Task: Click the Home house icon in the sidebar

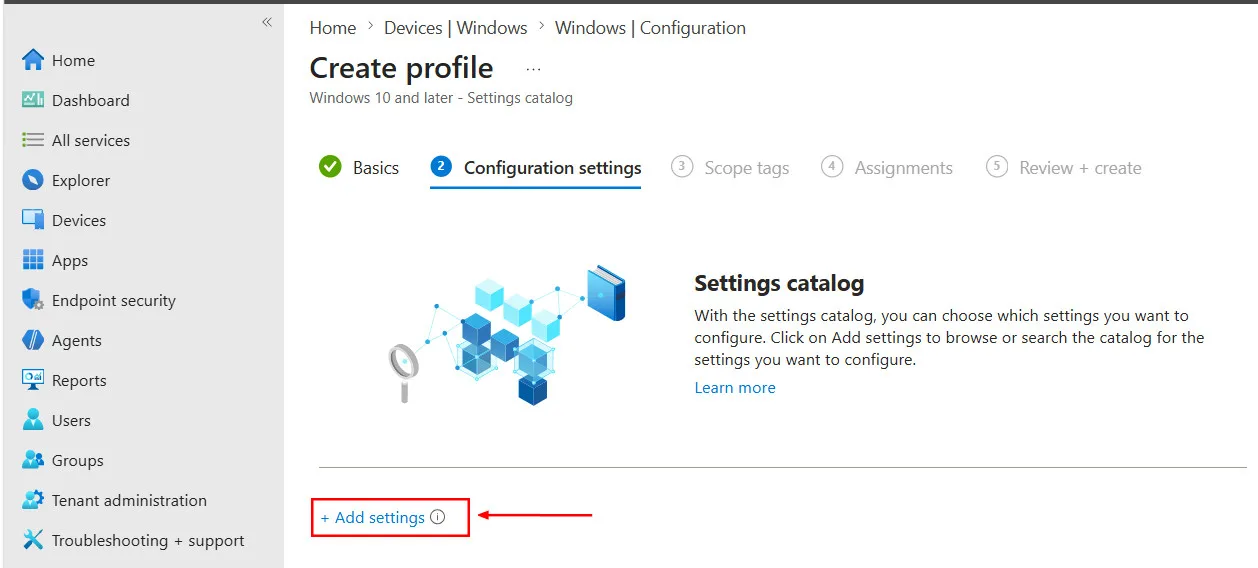Action: 33,60
